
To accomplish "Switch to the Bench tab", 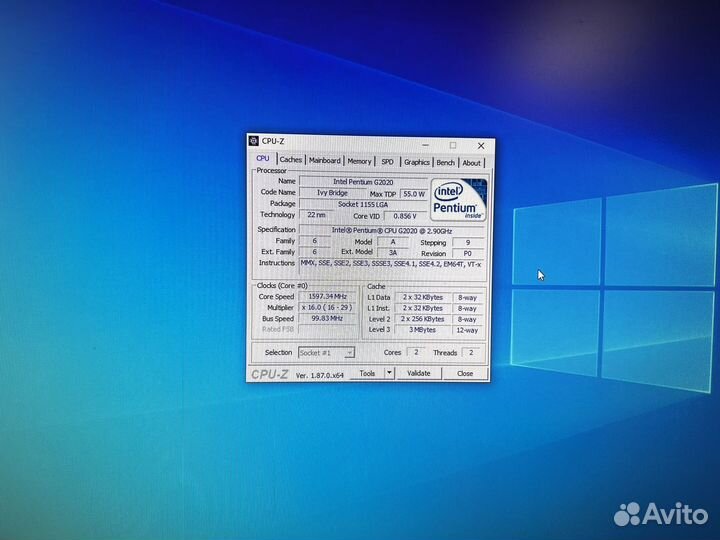I will 445,163.
